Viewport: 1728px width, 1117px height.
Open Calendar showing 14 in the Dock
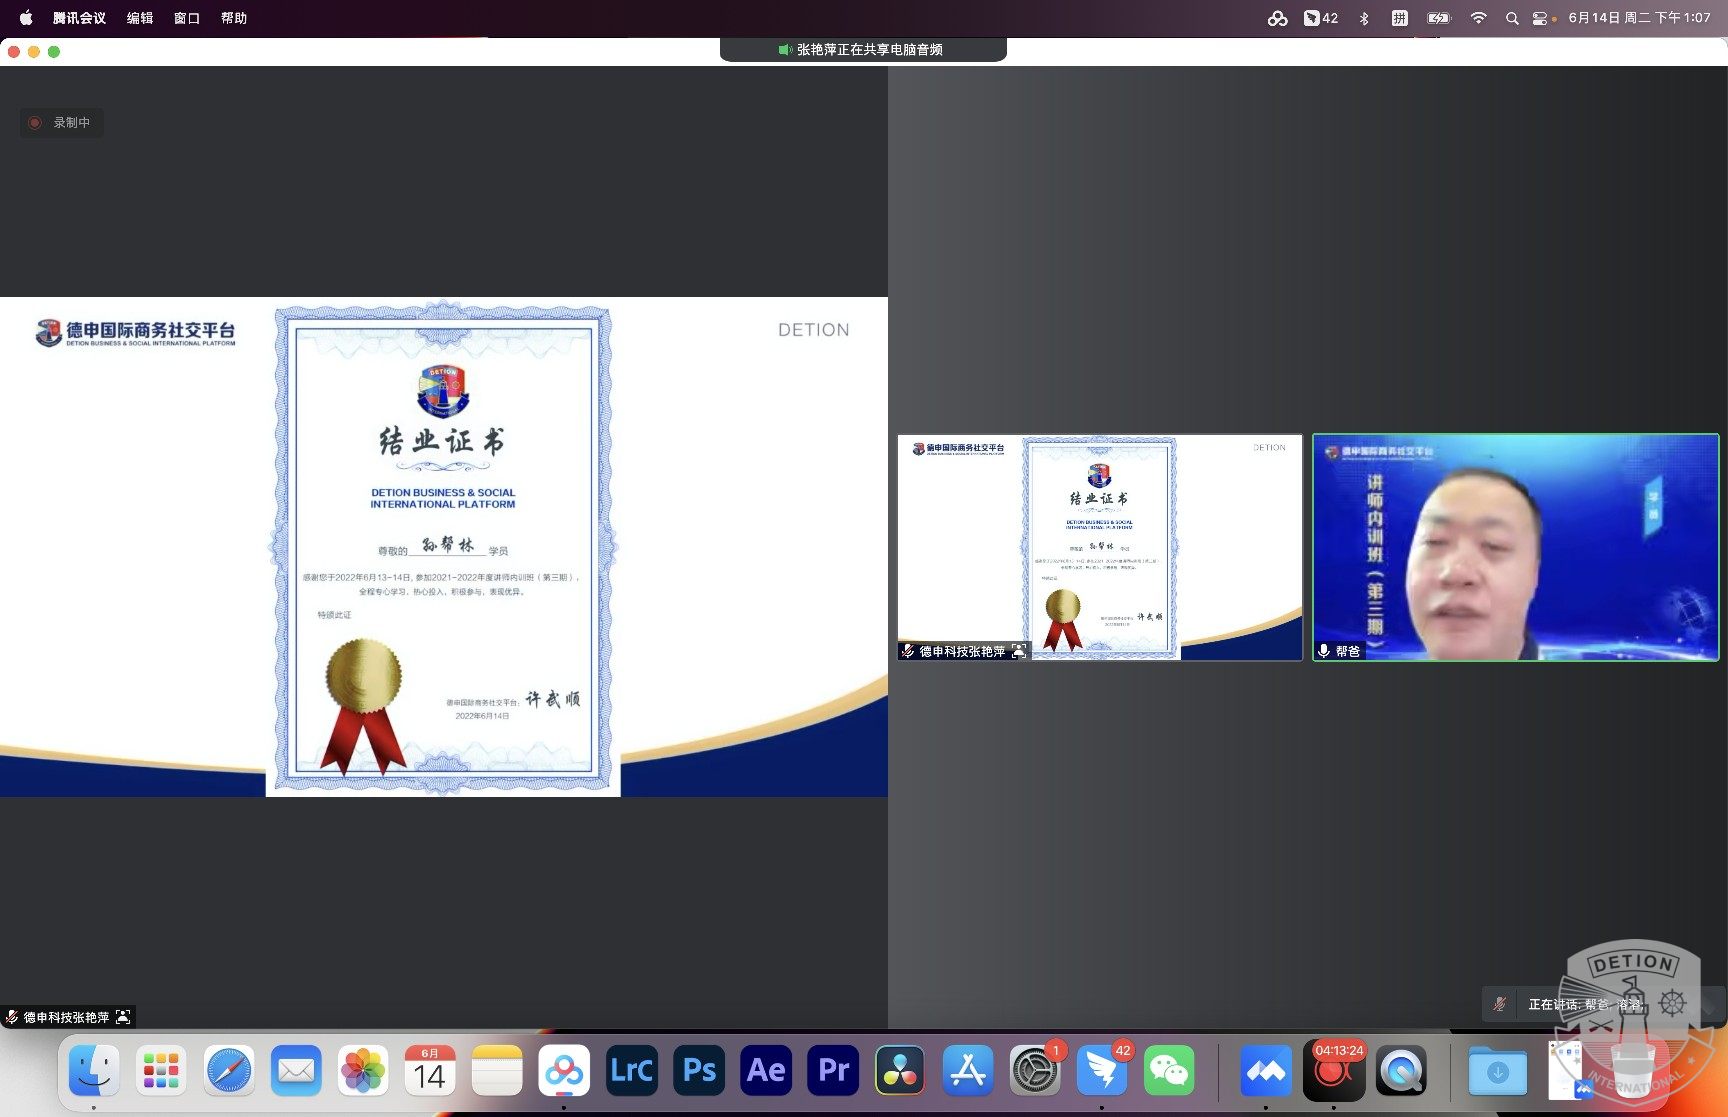pos(430,1071)
